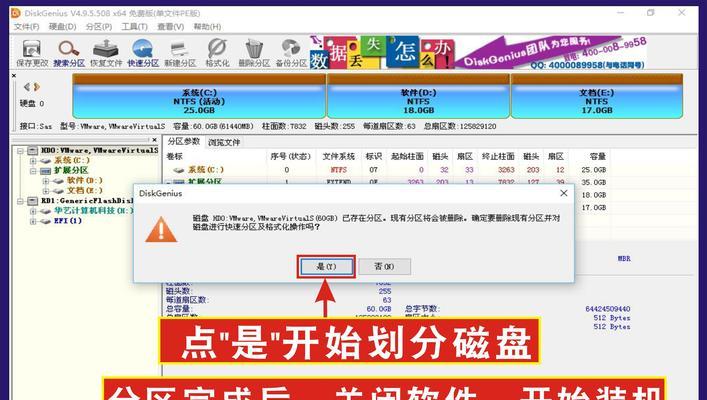The image size is (707, 400).
Task: Select 扩展分区 in the disk tree
Action: pyautogui.click(x=71, y=170)
